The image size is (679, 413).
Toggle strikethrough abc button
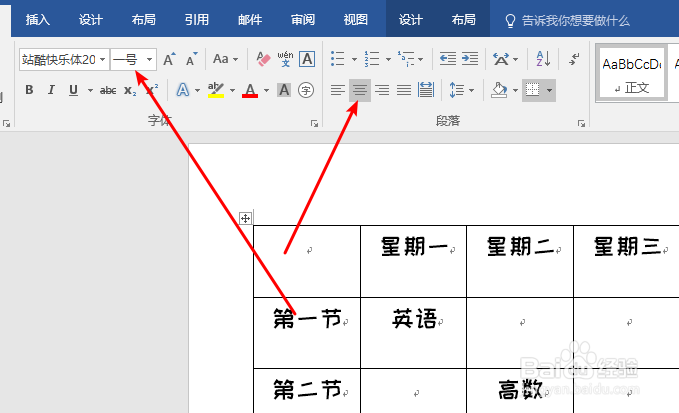pos(108,90)
